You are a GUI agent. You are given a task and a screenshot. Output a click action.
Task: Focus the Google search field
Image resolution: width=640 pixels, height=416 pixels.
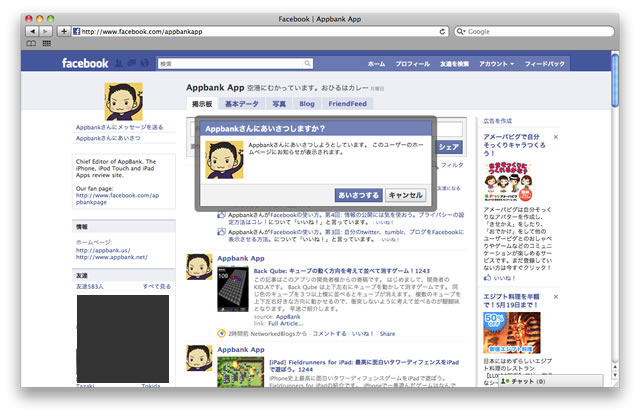coord(534,31)
